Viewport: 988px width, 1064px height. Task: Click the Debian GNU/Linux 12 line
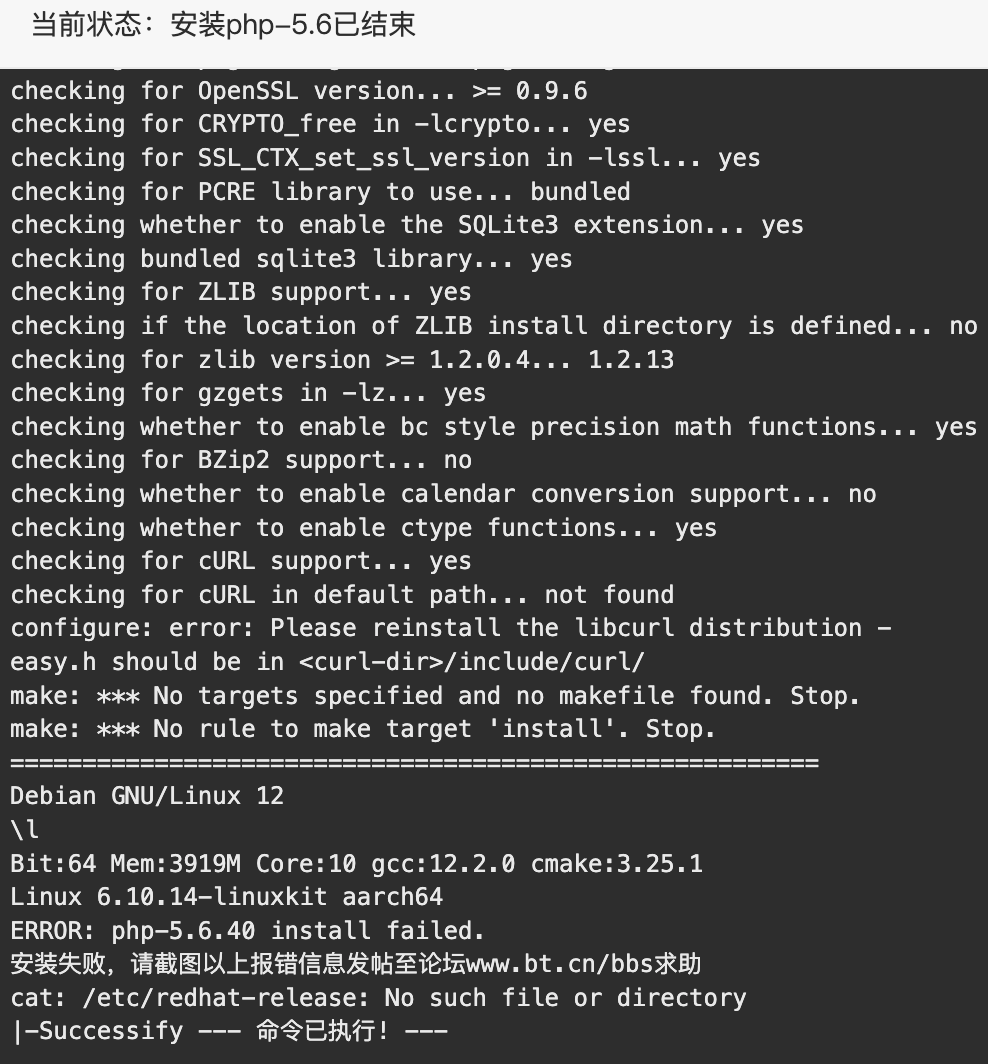click(x=147, y=795)
